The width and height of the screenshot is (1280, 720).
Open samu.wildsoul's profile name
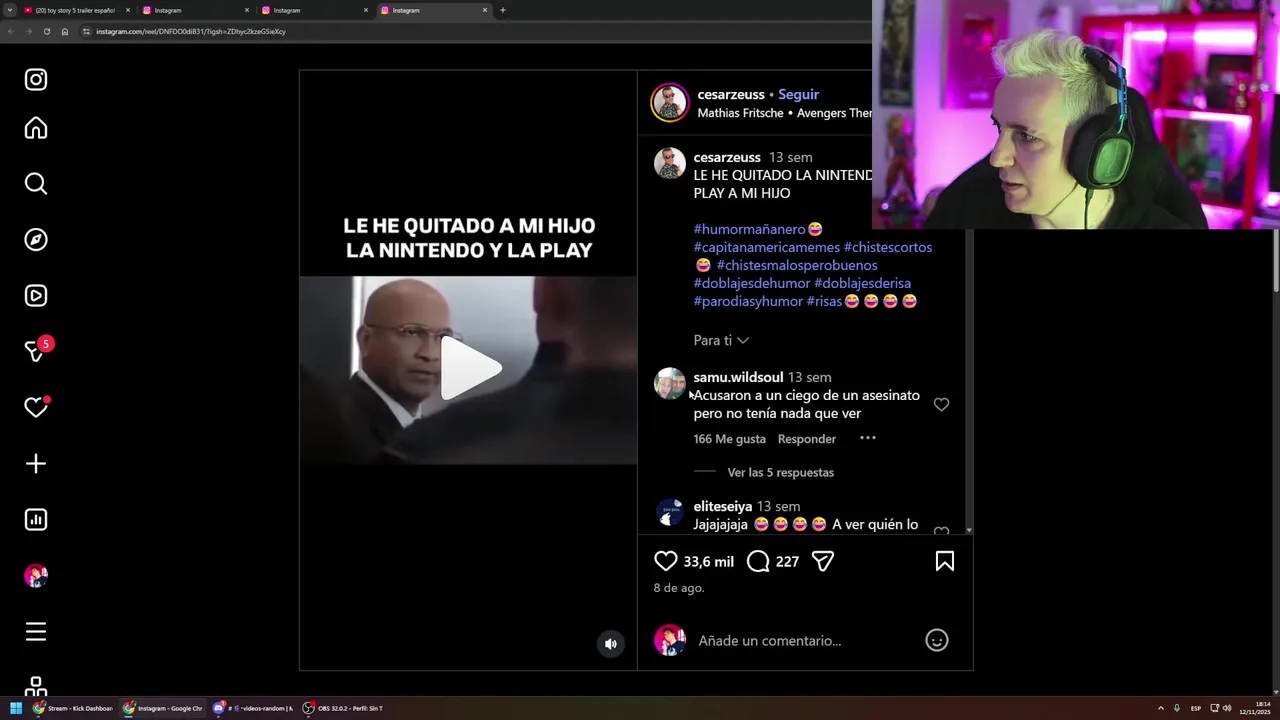[738, 377]
